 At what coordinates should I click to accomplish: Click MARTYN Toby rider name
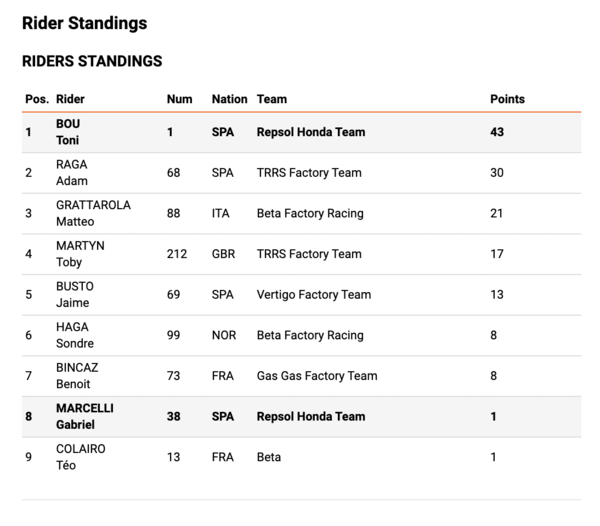pos(80,254)
